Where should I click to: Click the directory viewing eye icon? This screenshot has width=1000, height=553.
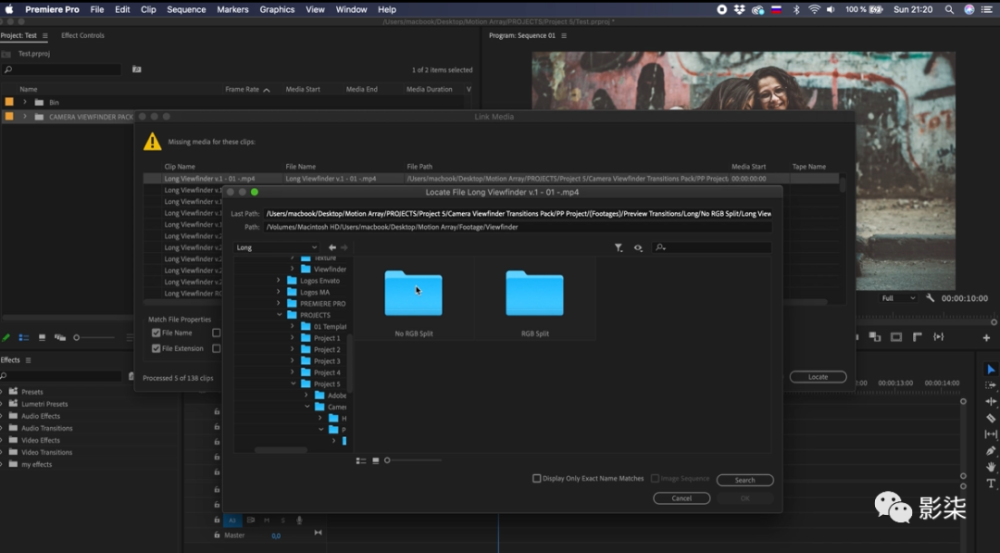pyautogui.click(x=638, y=247)
